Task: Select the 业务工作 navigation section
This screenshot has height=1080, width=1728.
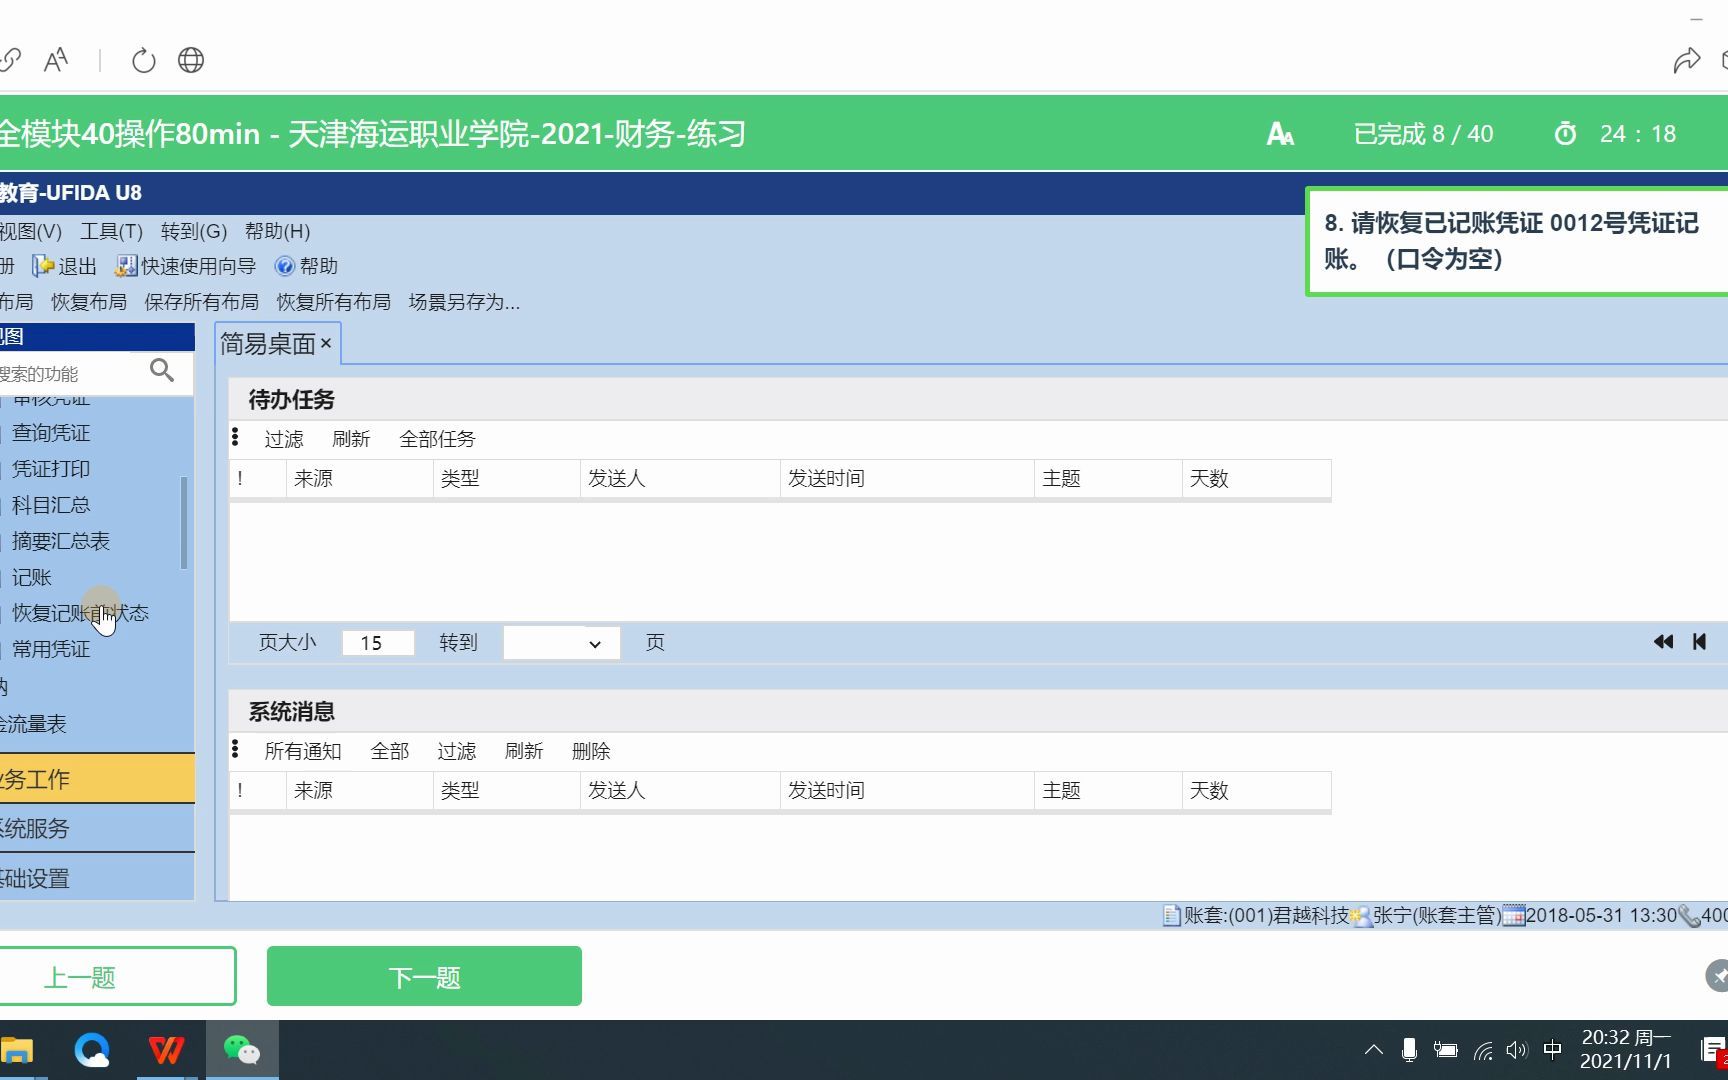Action: pyautogui.click(x=97, y=779)
